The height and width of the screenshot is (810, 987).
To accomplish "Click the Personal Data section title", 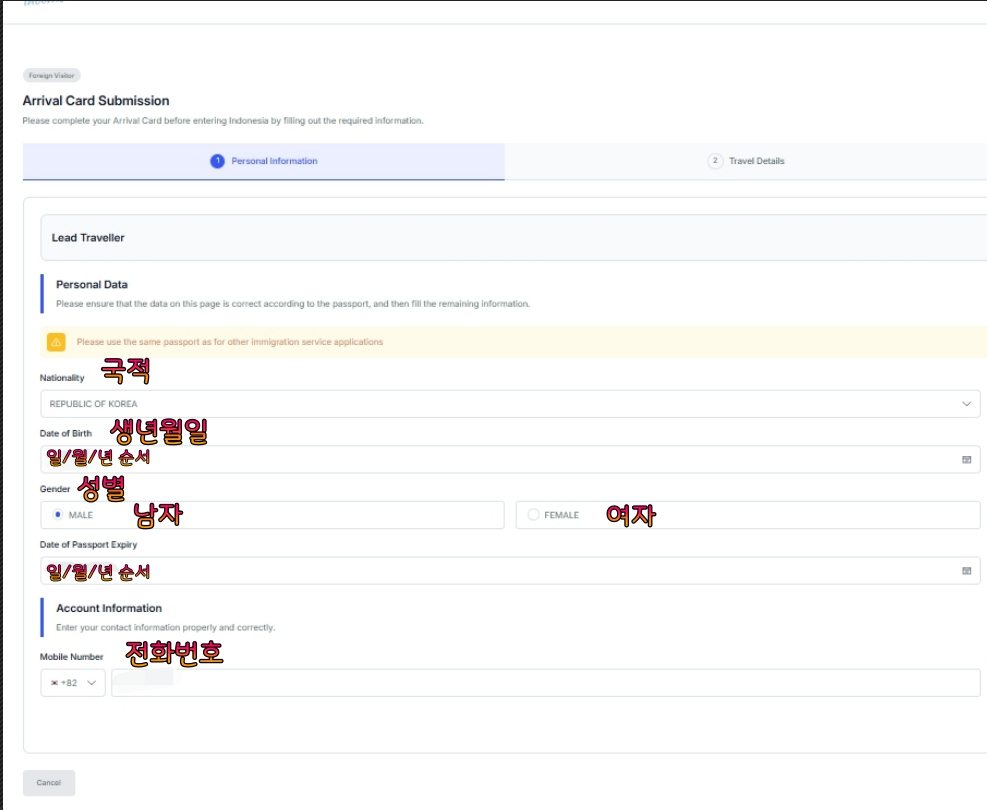I will click(x=92, y=284).
